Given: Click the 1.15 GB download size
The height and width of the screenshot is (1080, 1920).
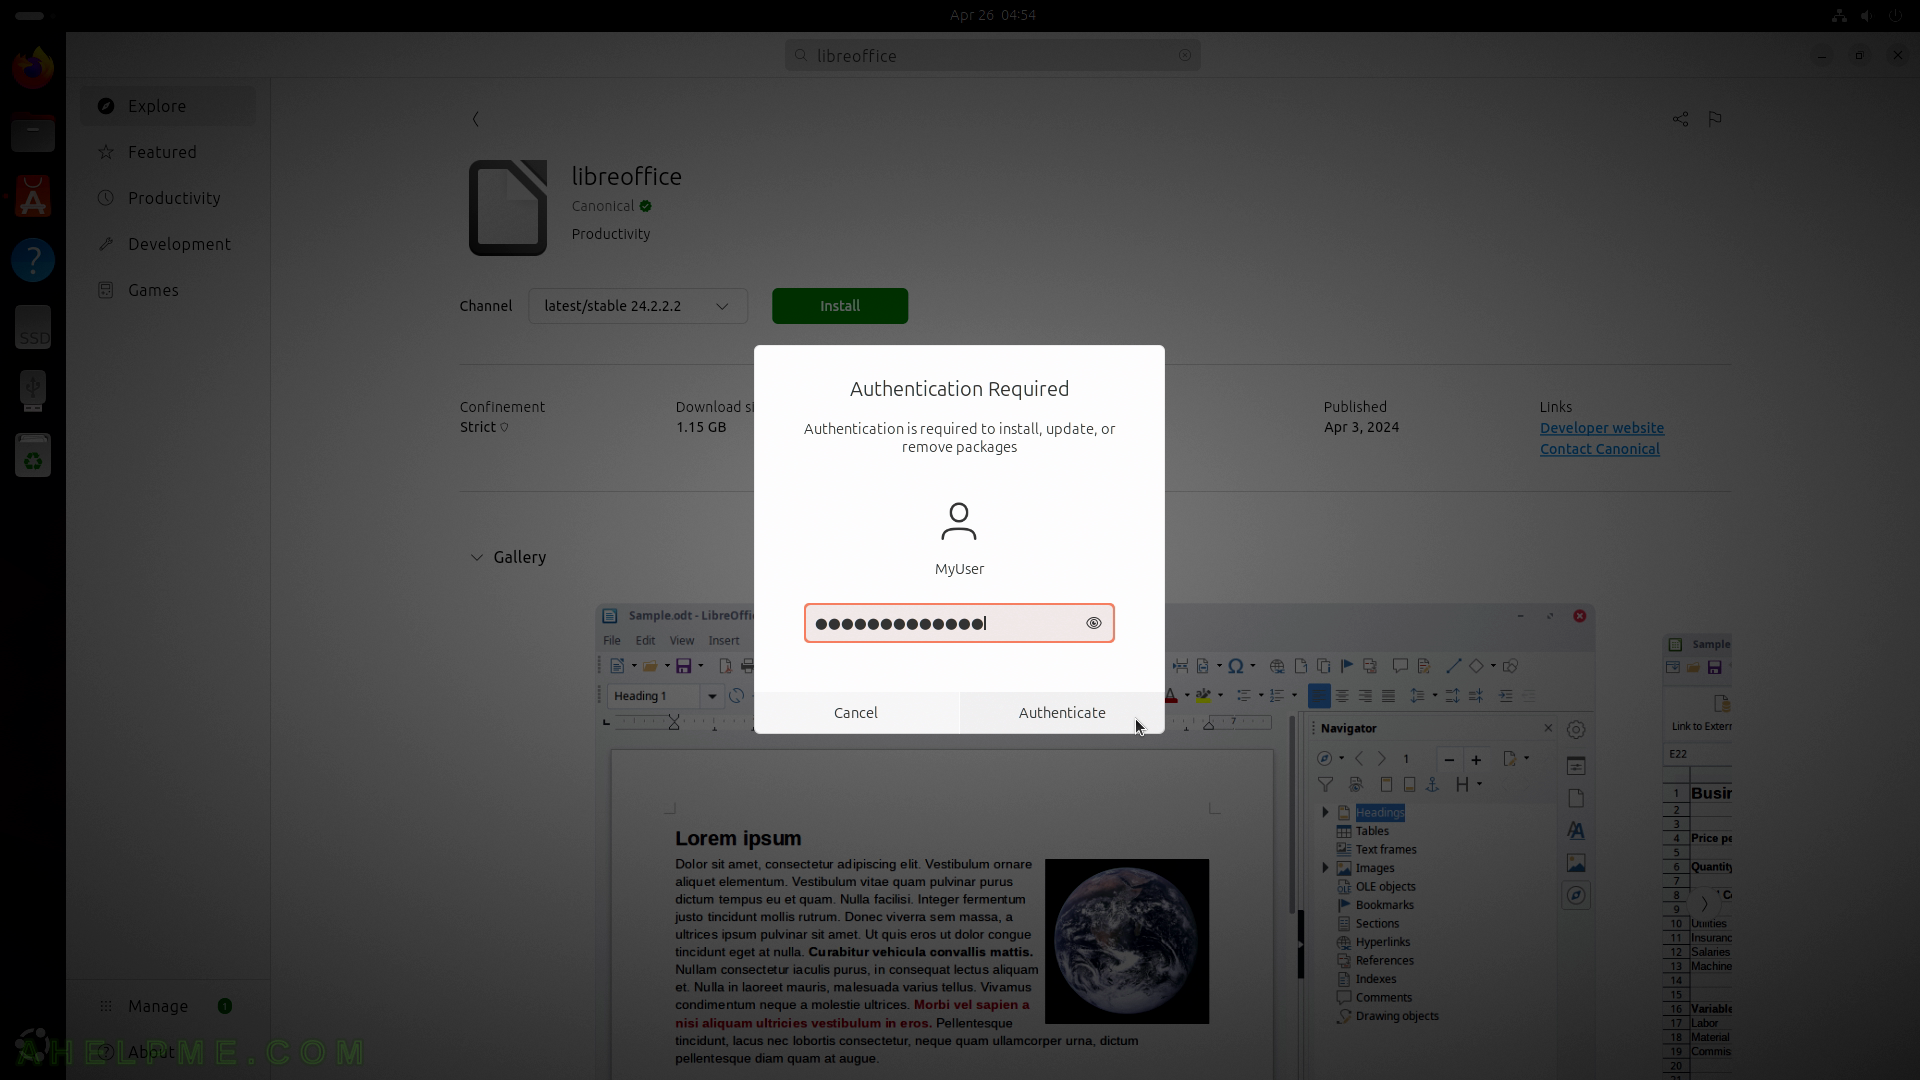Looking at the screenshot, I should pyautogui.click(x=701, y=427).
